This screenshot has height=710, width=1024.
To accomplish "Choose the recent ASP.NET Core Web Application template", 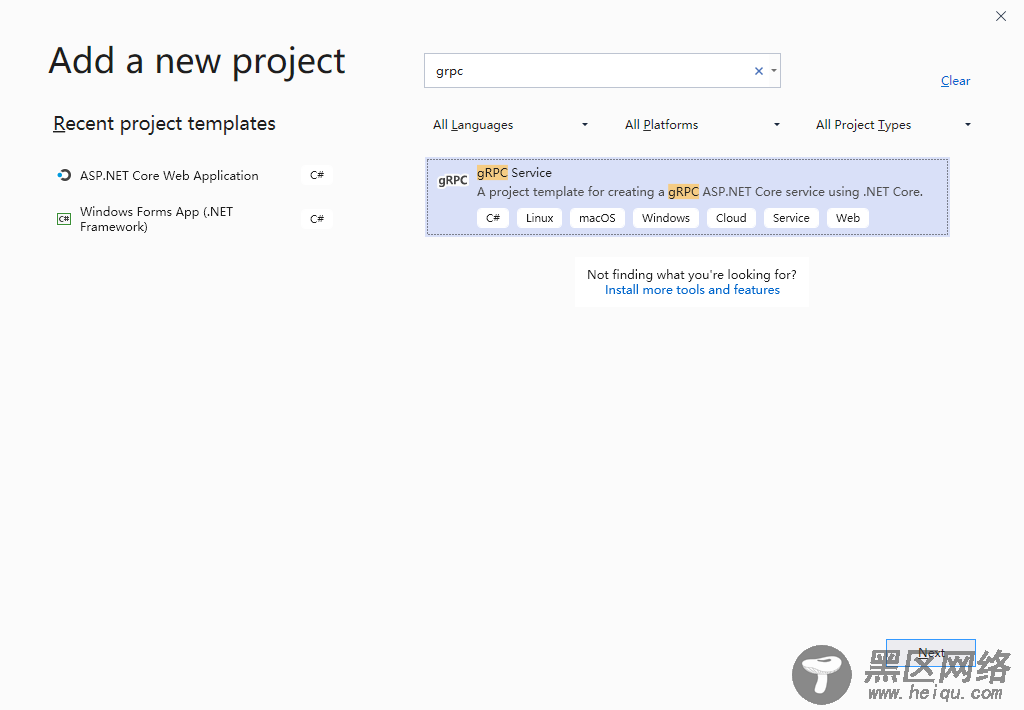I will [169, 176].
